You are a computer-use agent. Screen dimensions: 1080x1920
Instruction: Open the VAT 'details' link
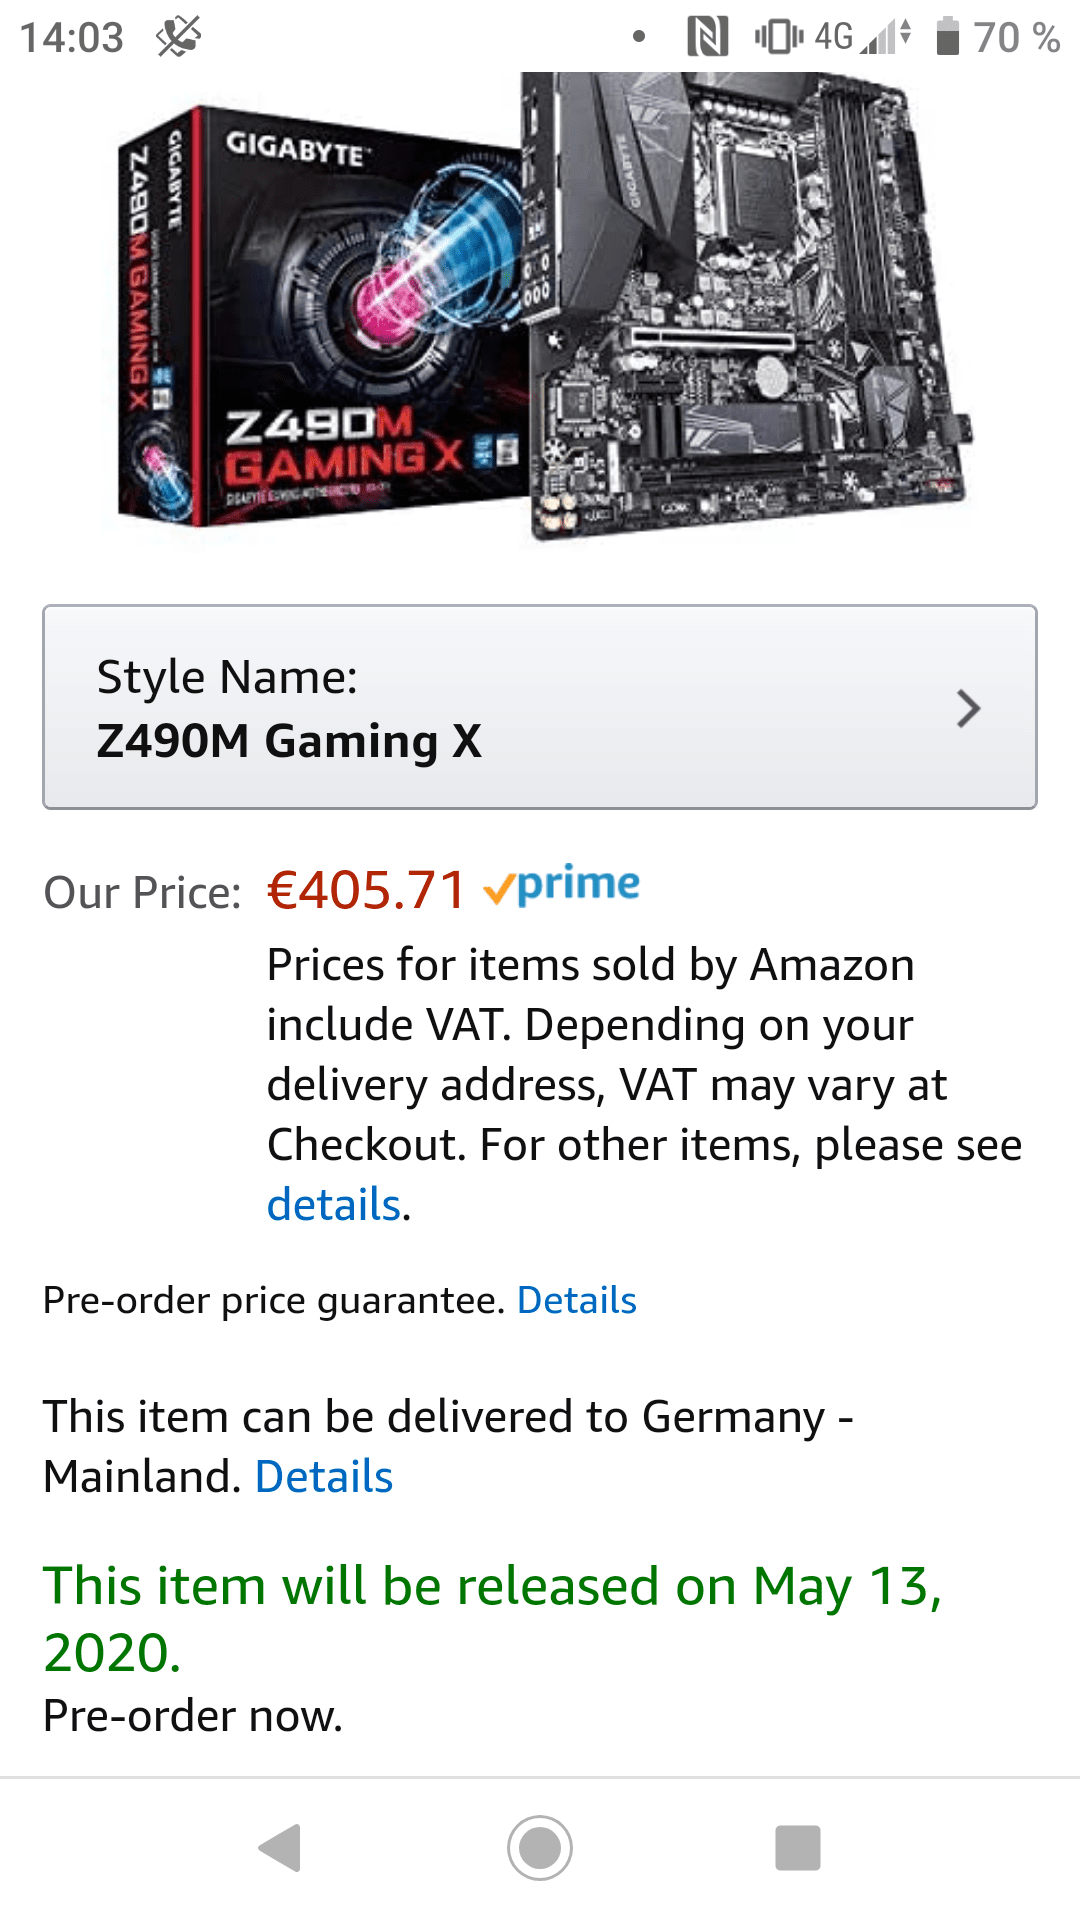(x=334, y=1204)
